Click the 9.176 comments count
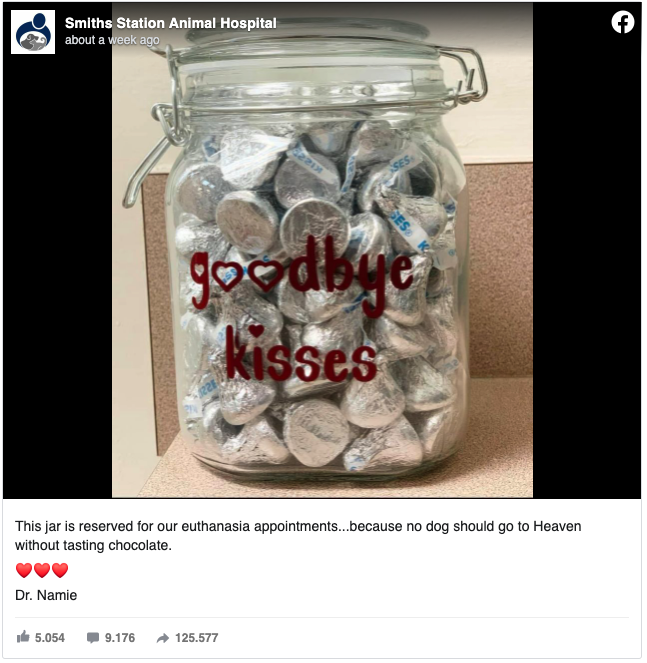The height and width of the screenshot is (663, 647). (120, 638)
